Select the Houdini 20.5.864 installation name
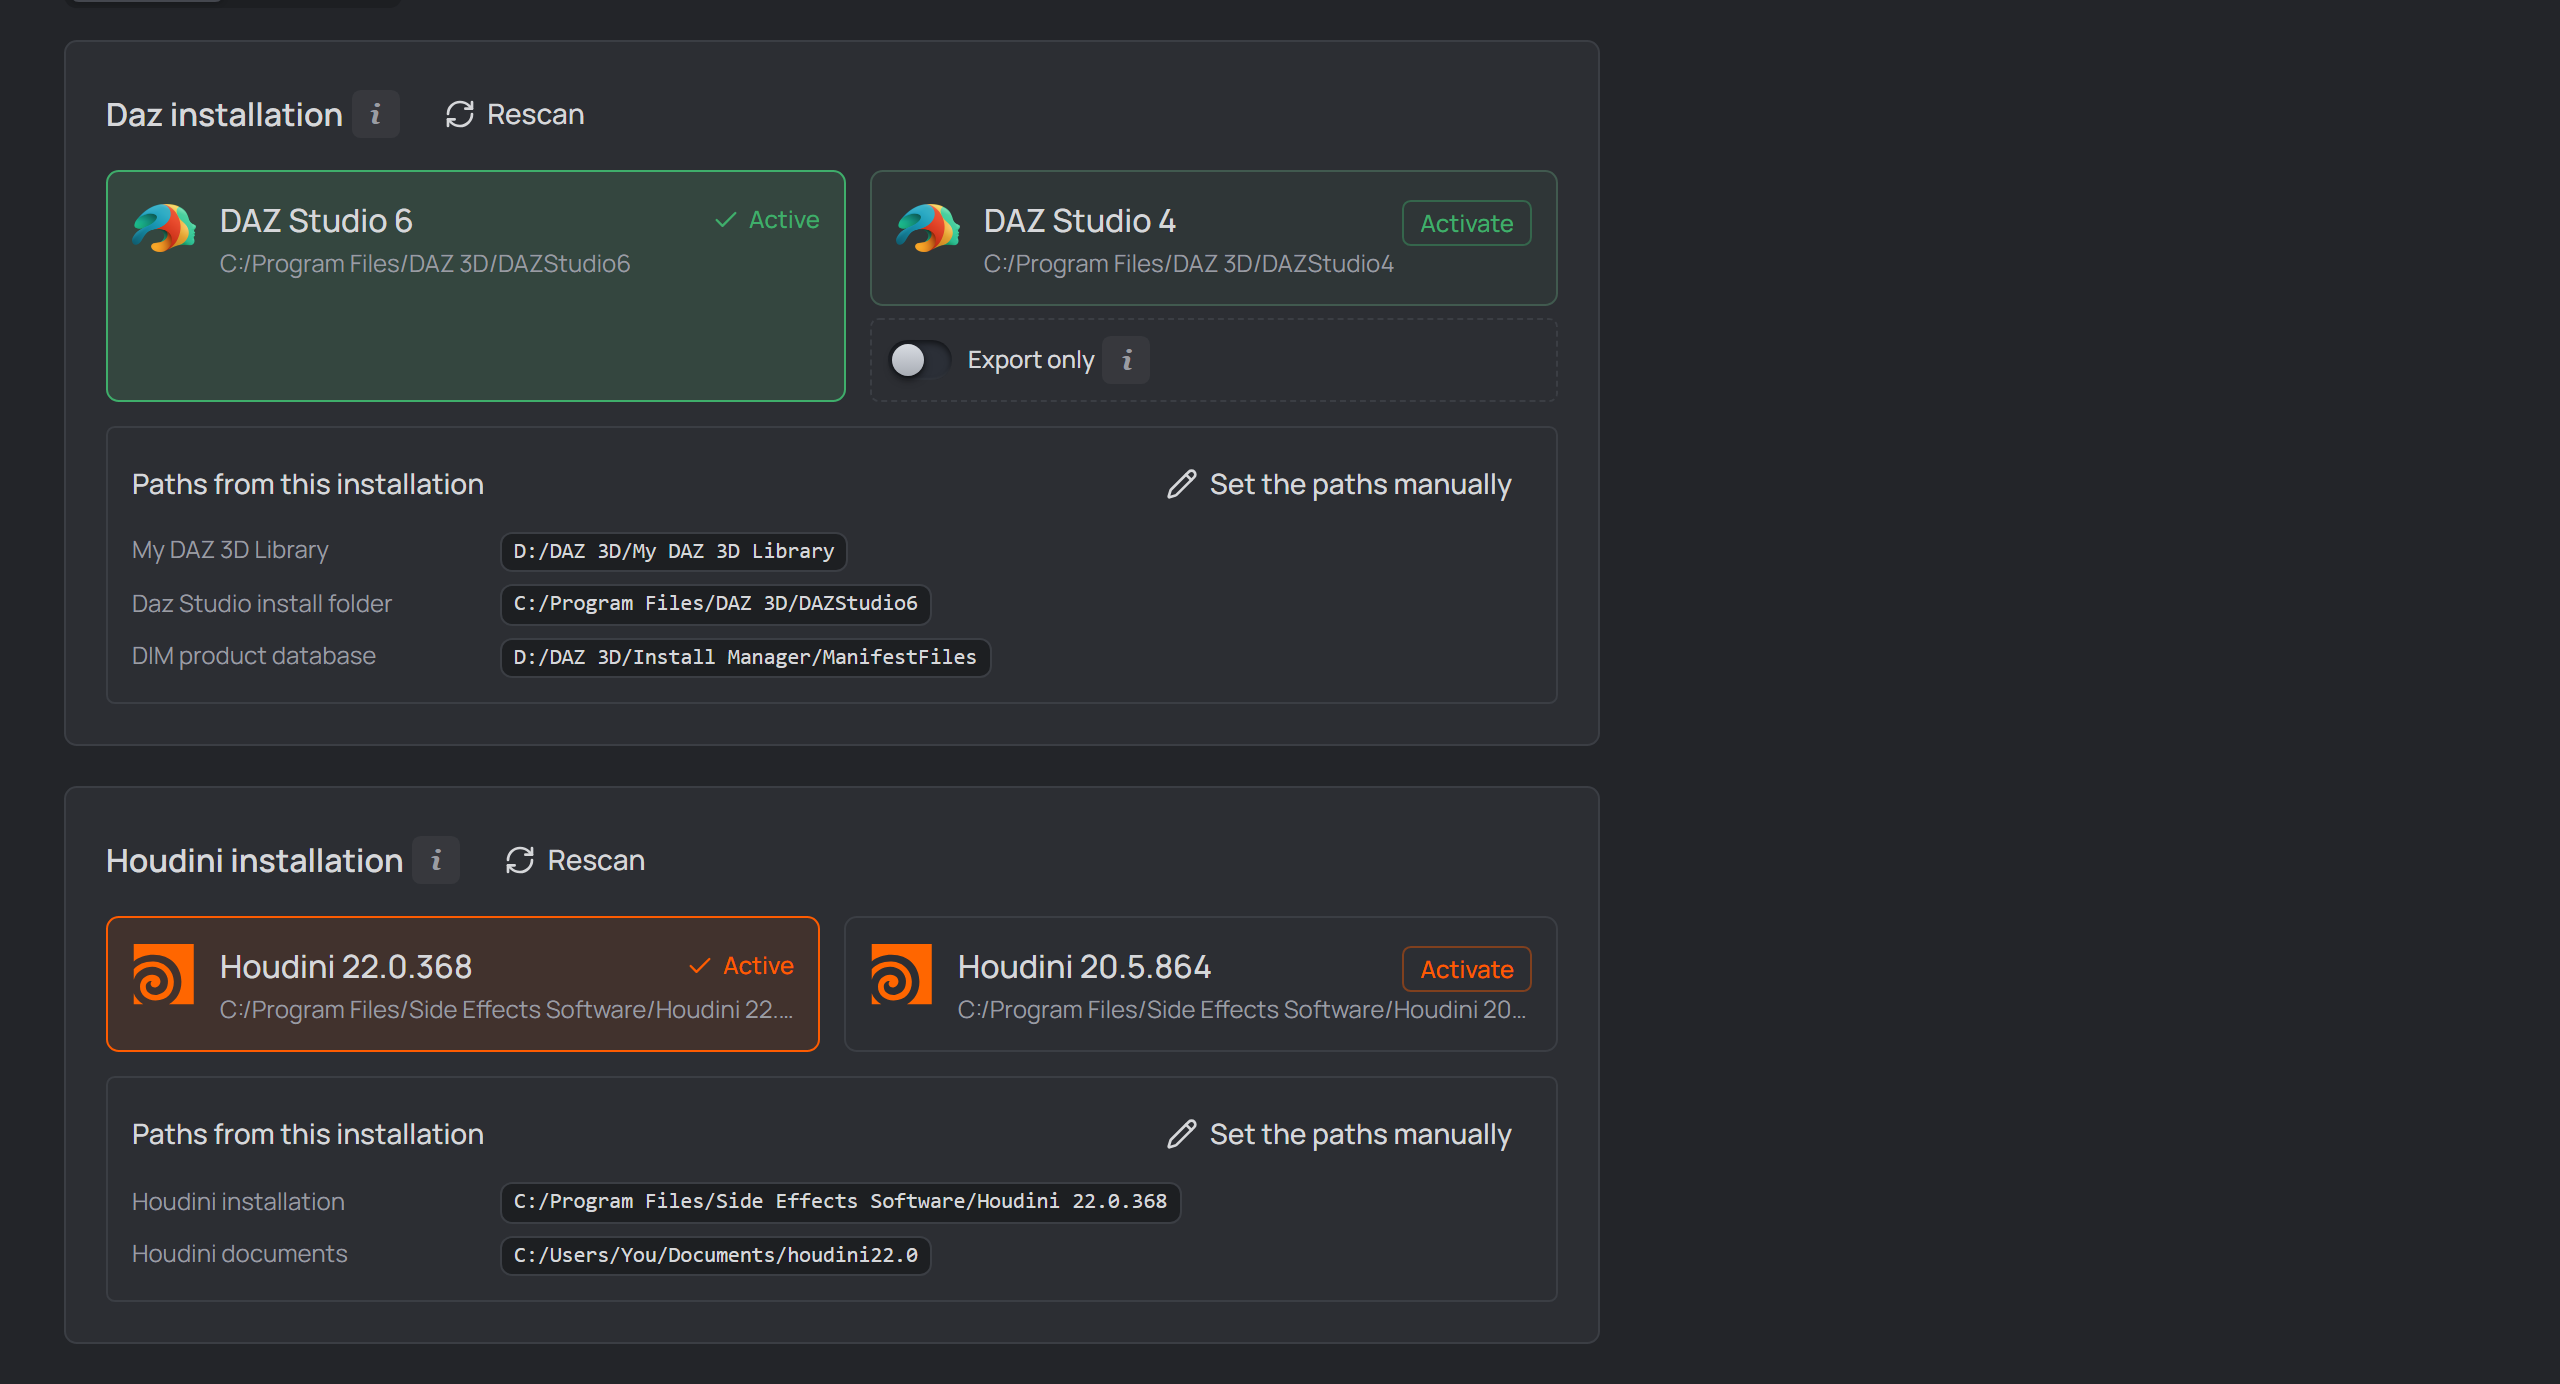The height and width of the screenshot is (1384, 2560). click(x=1084, y=967)
